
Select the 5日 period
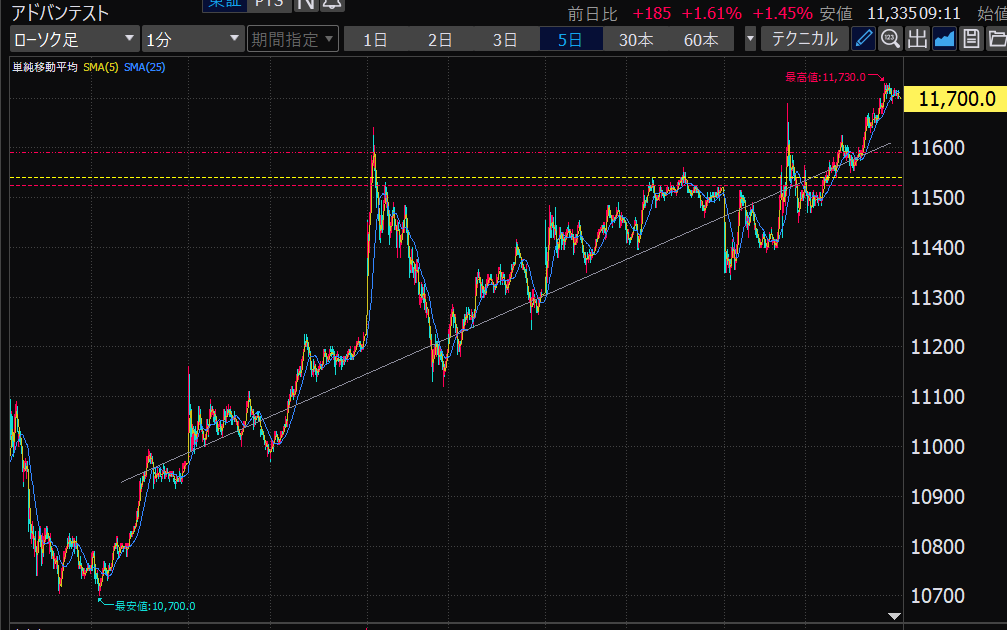tap(571, 40)
